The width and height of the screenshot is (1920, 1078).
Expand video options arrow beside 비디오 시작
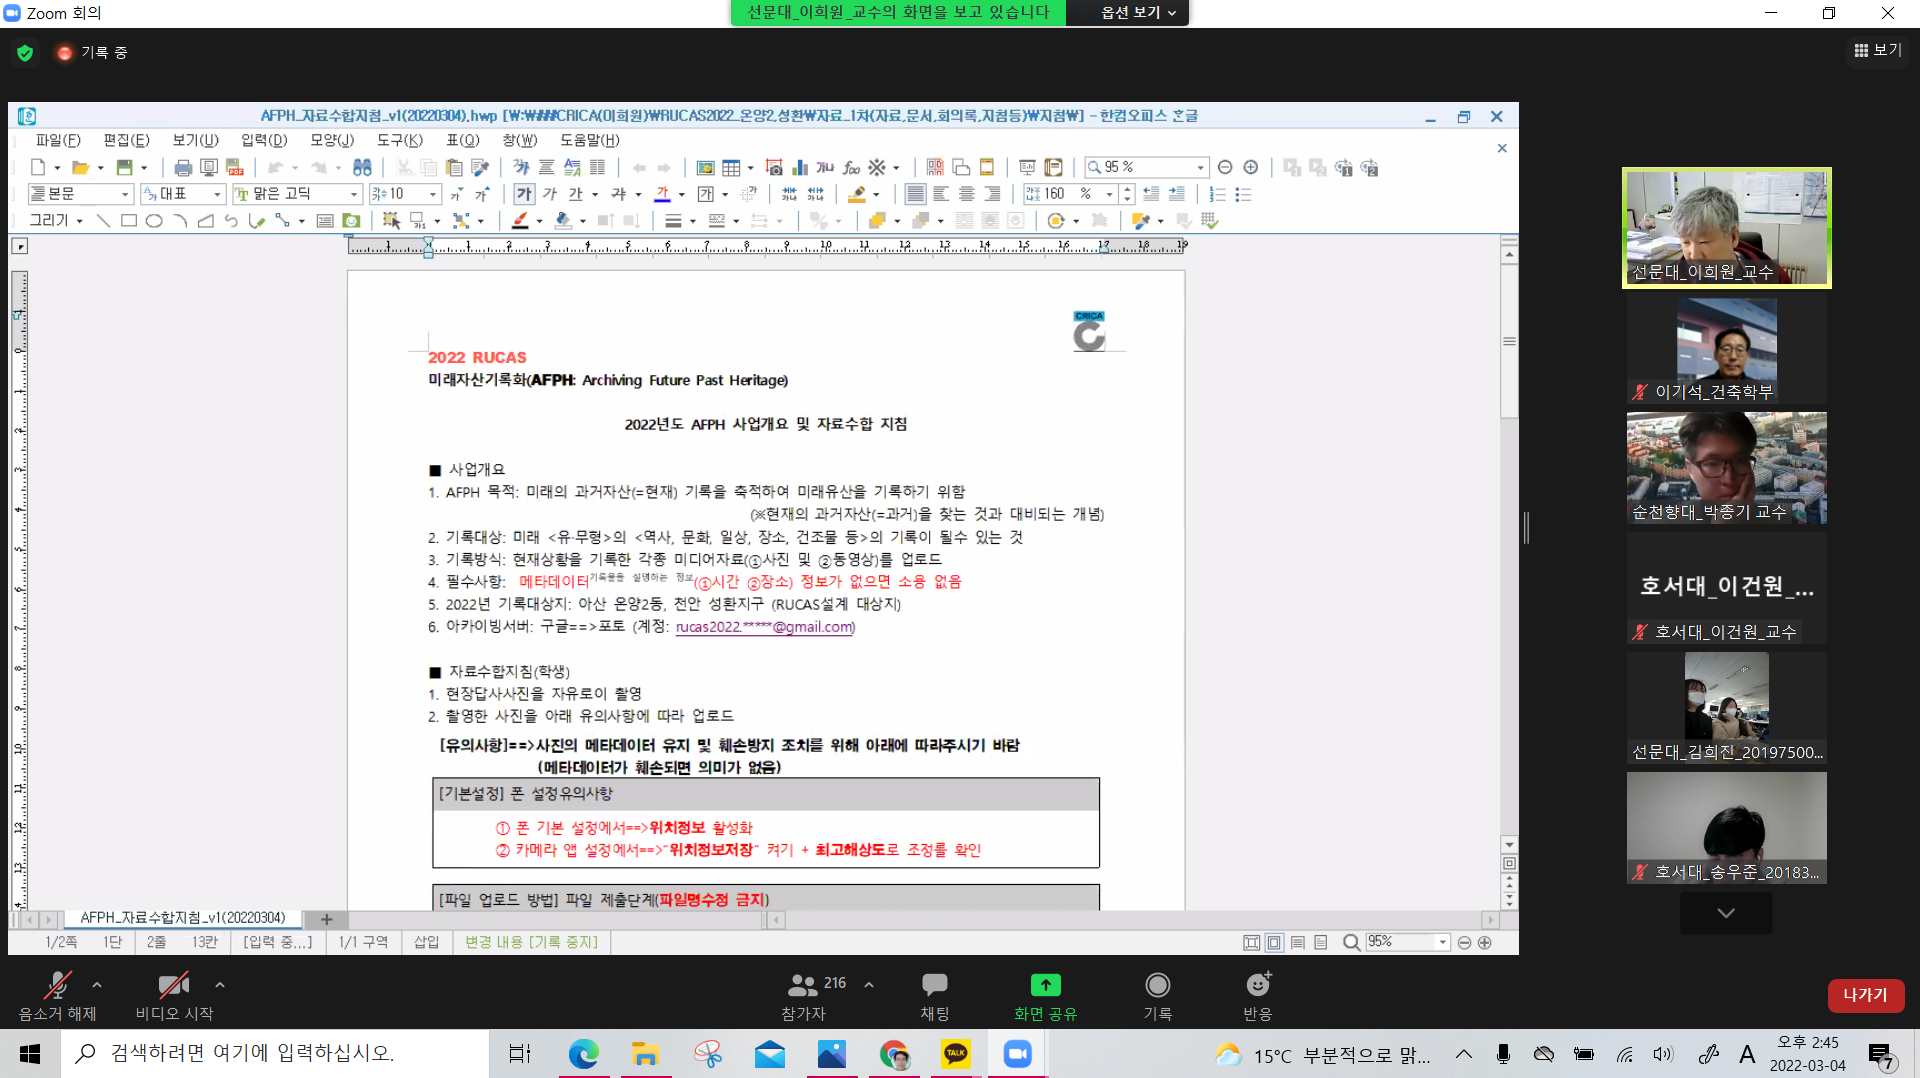point(220,985)
